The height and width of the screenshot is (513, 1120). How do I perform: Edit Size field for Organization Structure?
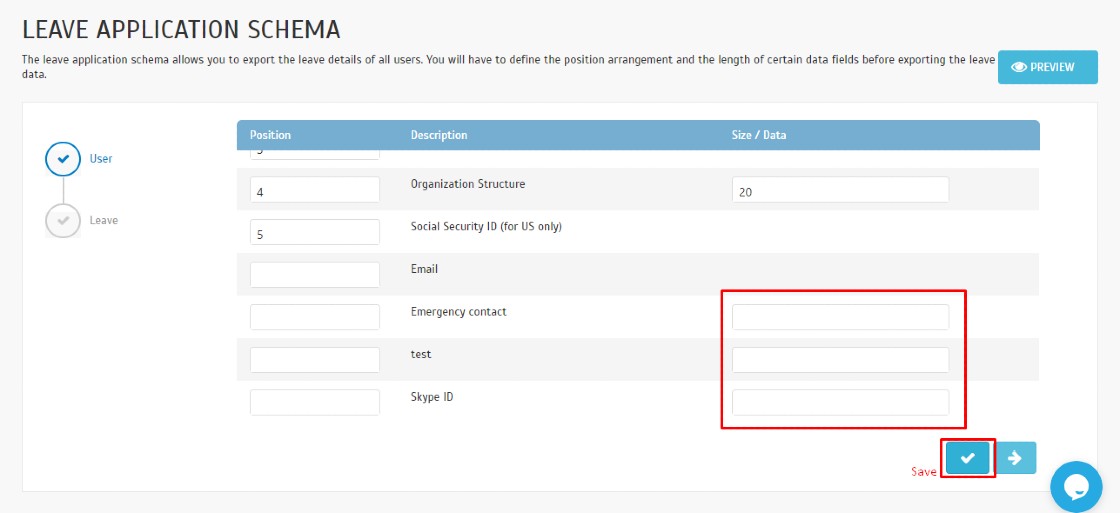coord(840,190)
